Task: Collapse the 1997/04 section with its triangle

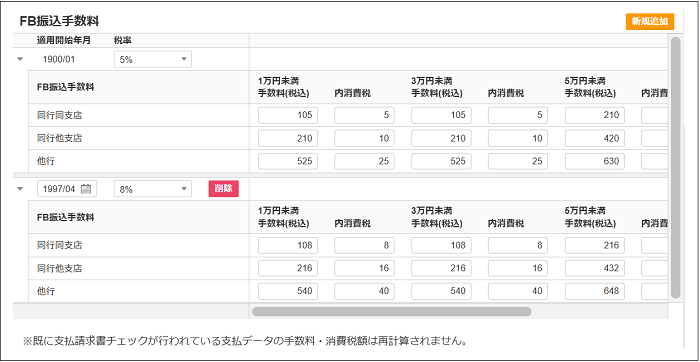Action: 20,188
